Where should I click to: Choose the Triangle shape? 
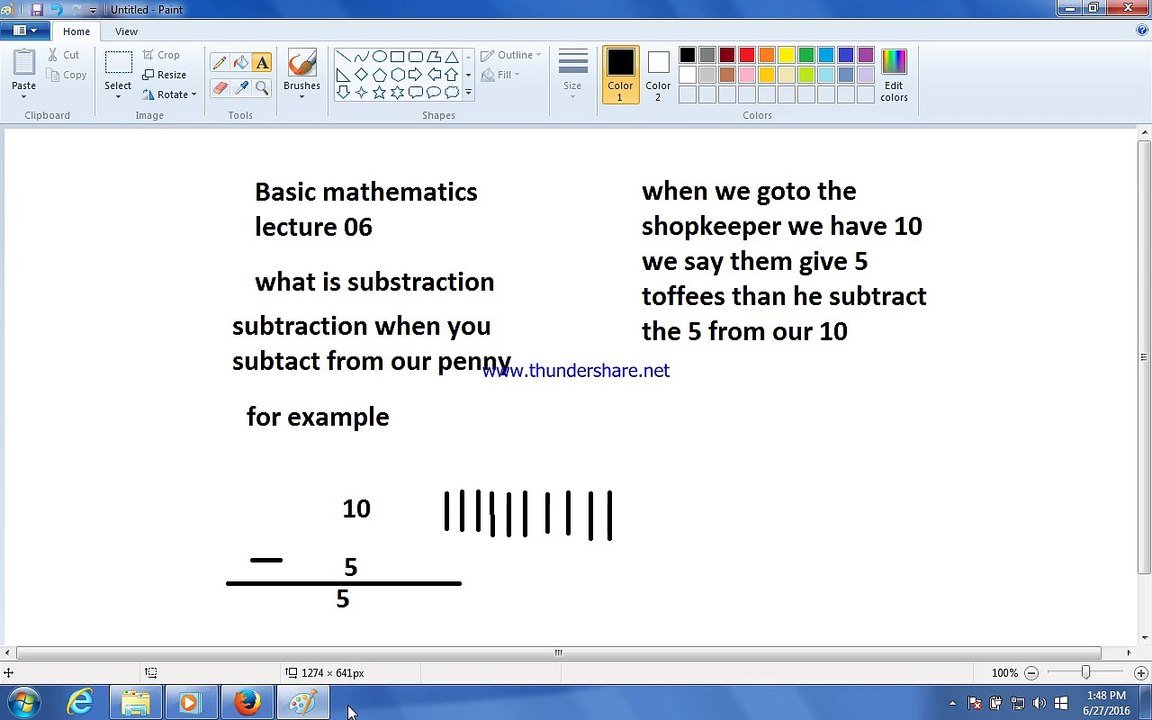(451, 57)
